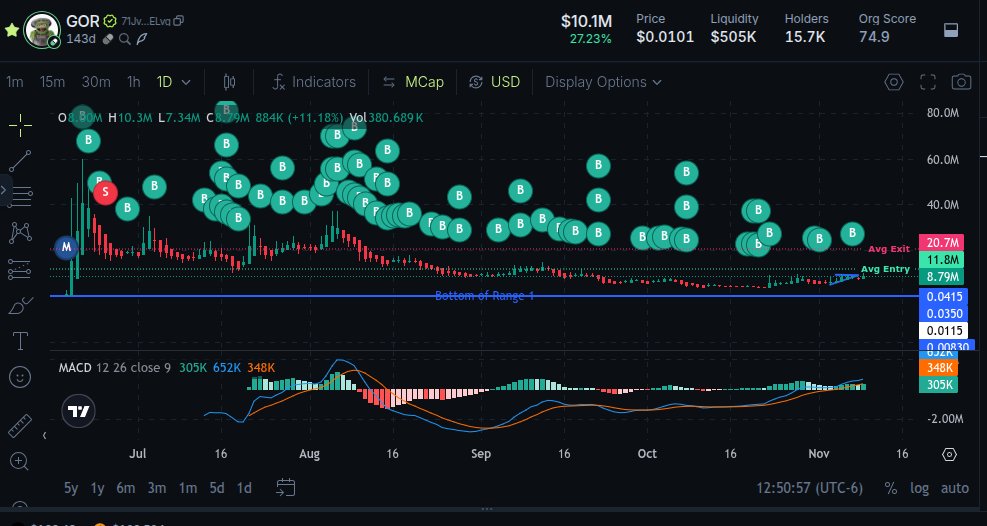The width and height of the screenshot is (987, 526).
Task: Expand the Display Options dropdown
Action: (603, 82)
